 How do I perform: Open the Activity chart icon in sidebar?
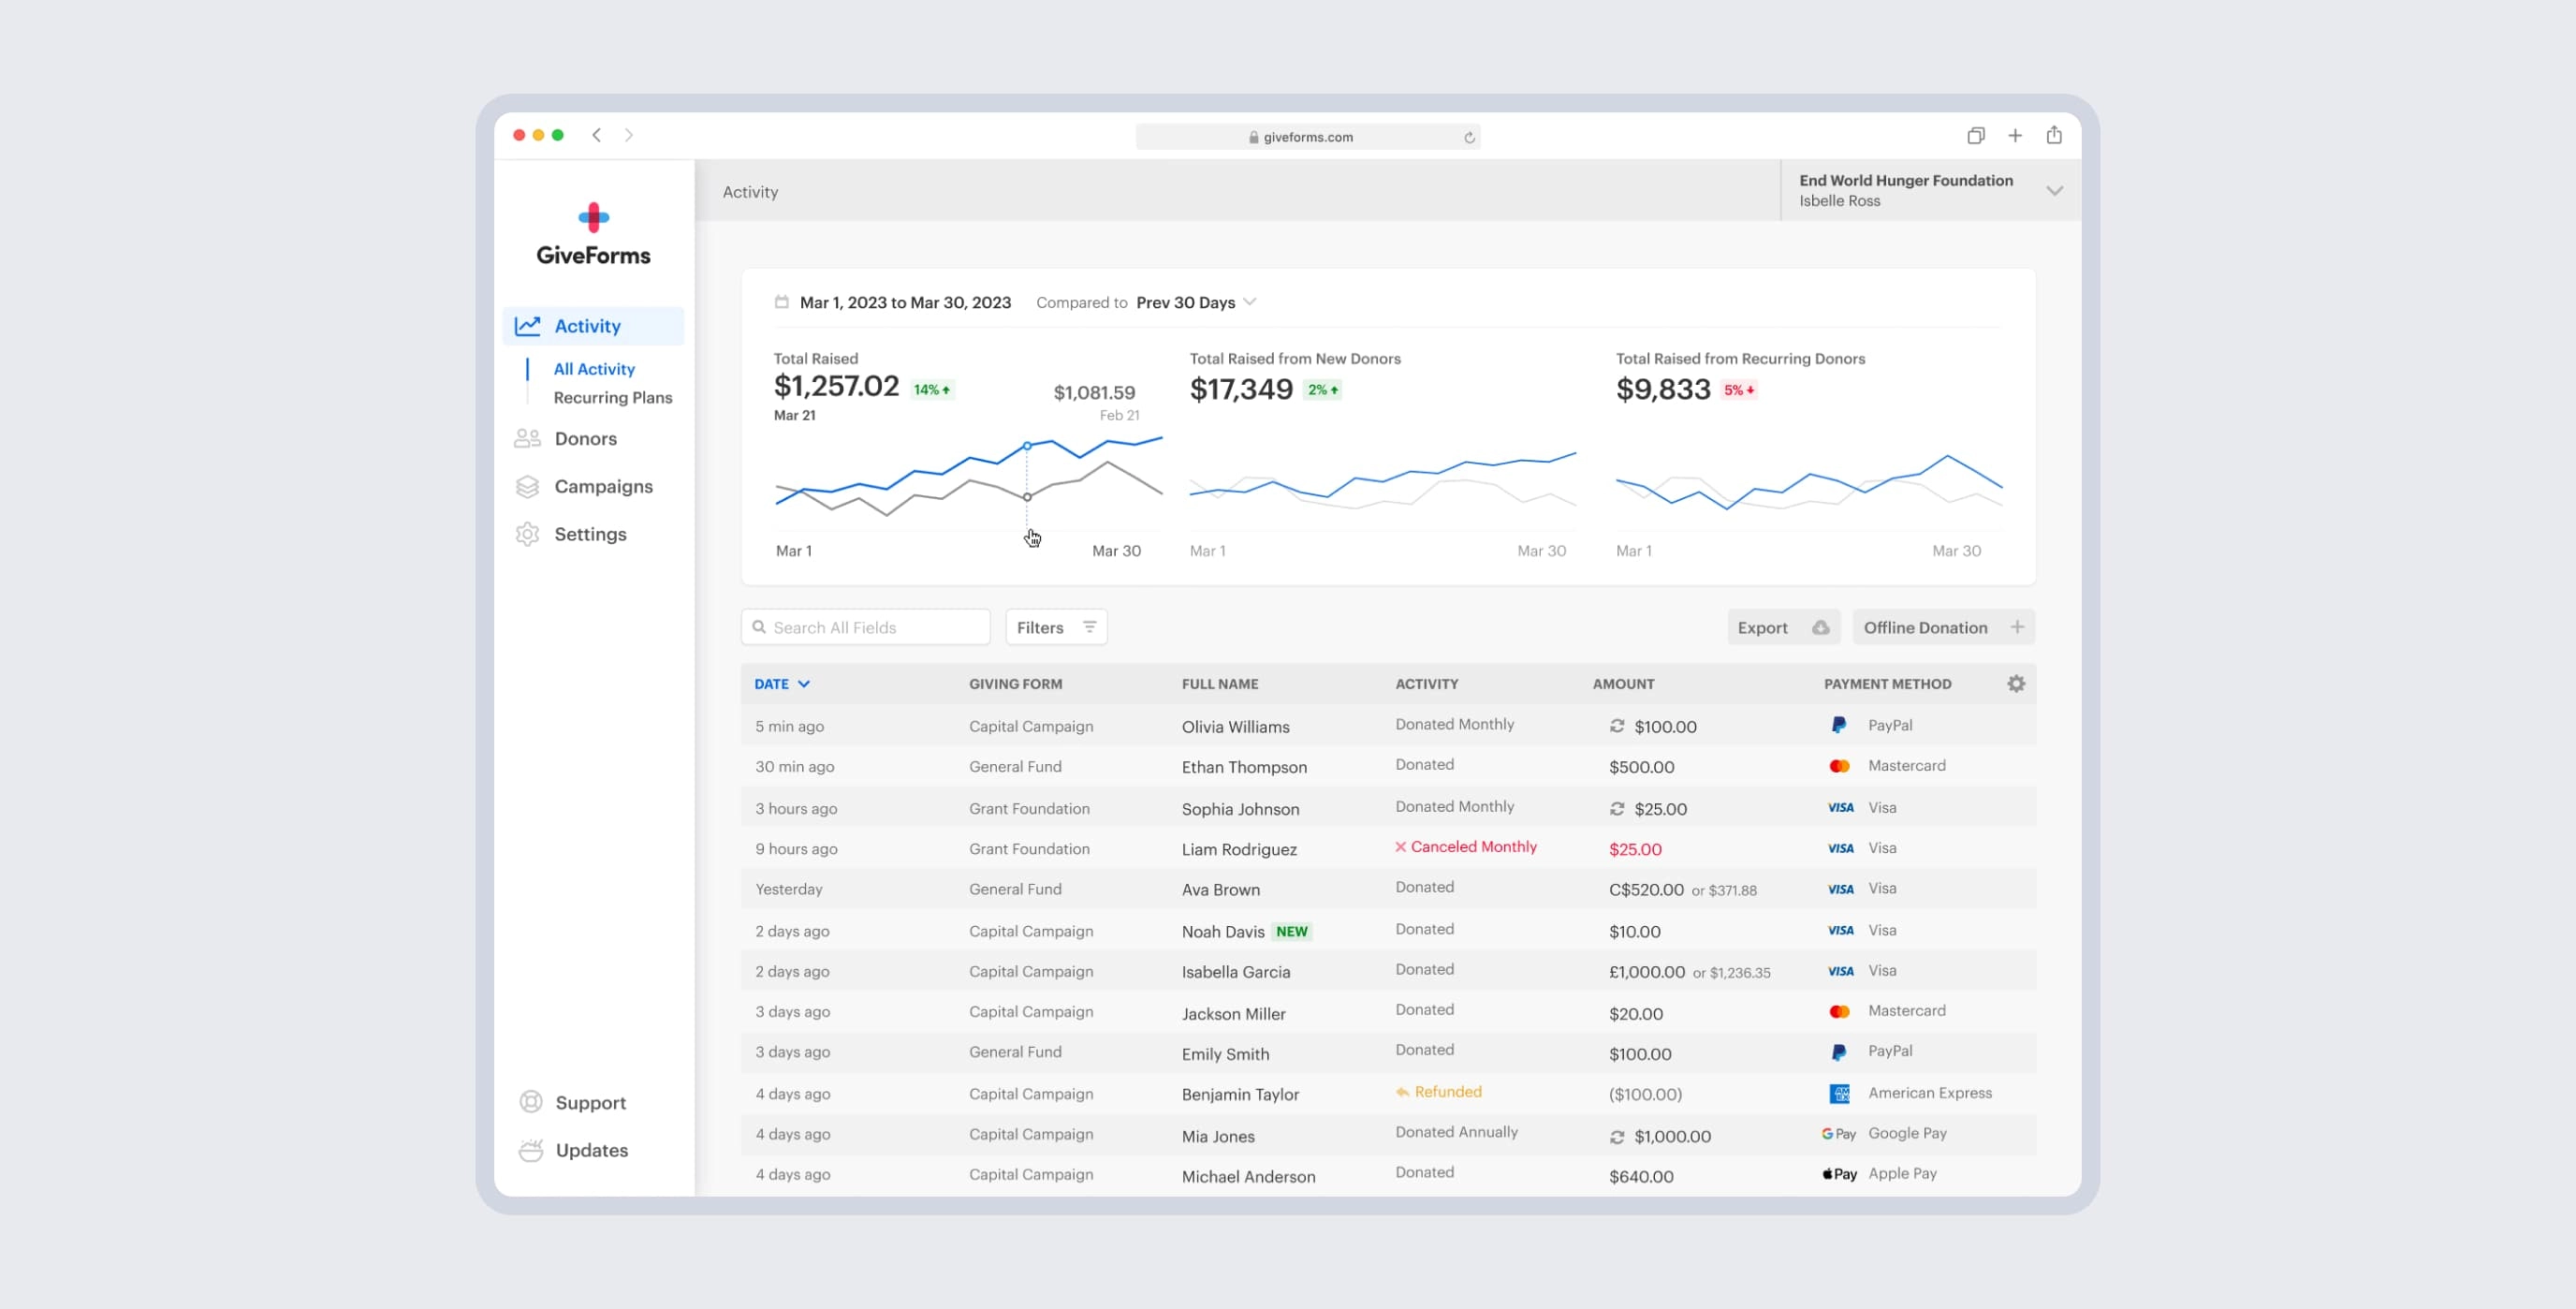coord(528,325)
